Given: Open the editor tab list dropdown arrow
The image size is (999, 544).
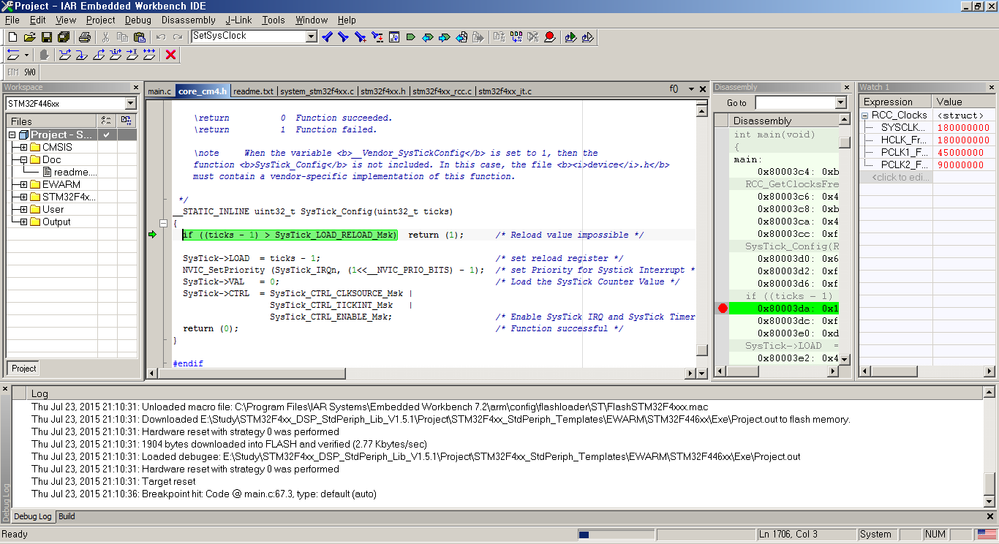Looking at the screenshot, I should tap(691, 89).
